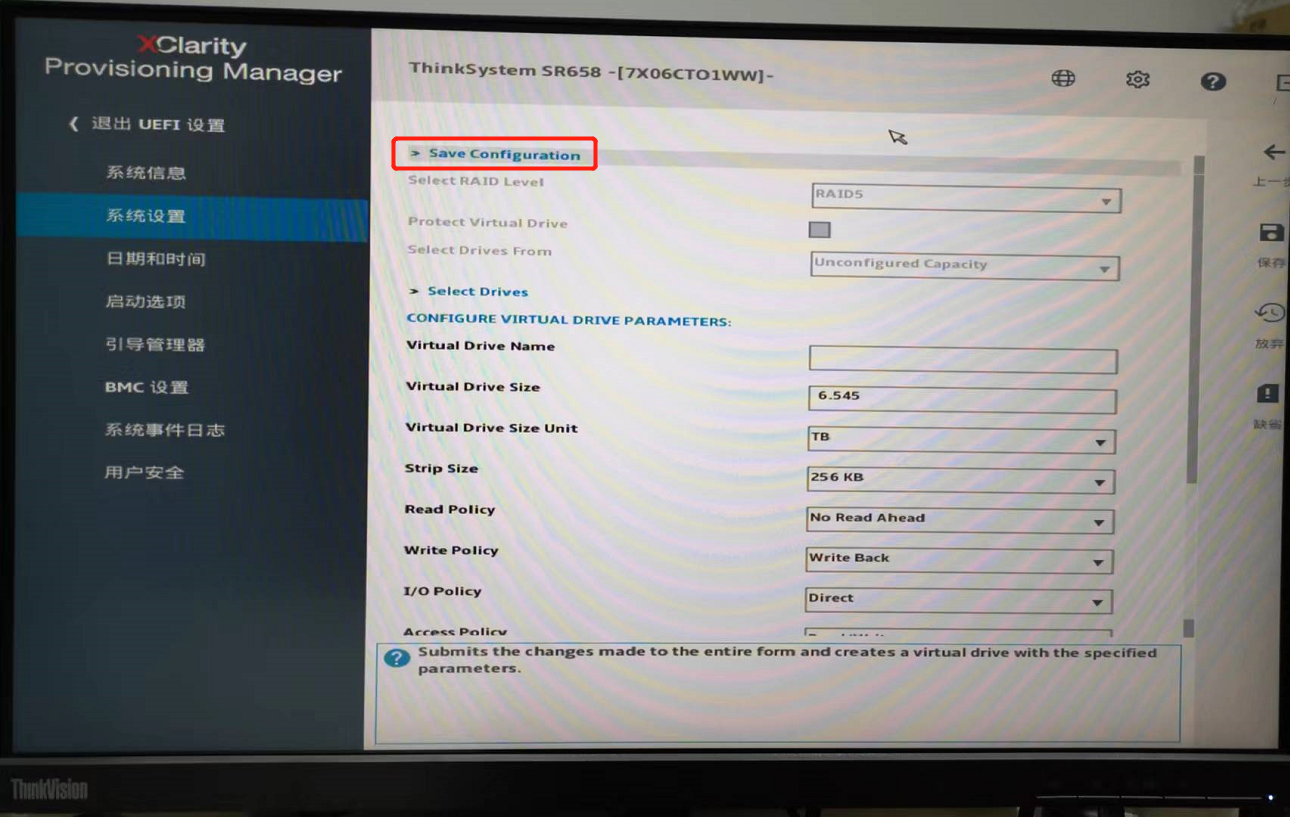The image size is (1290, 817).
Task: Select 引导管理器 in the sidebar
Action: tap(155, 345)
